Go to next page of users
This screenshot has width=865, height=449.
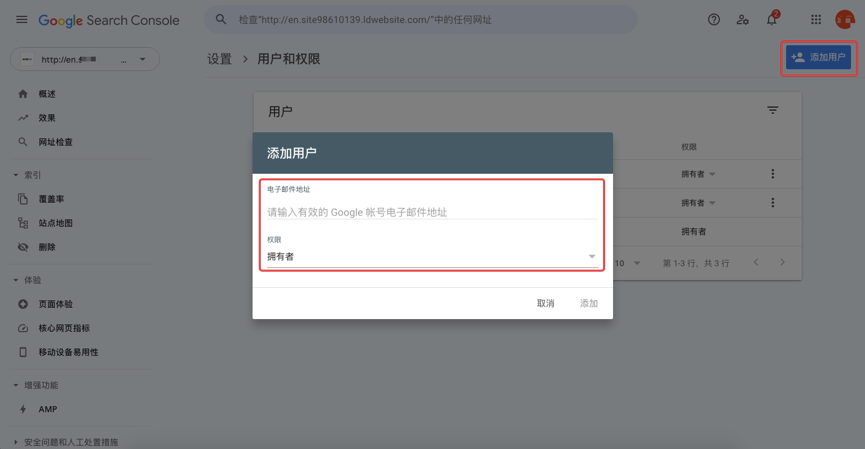[782, 263]
